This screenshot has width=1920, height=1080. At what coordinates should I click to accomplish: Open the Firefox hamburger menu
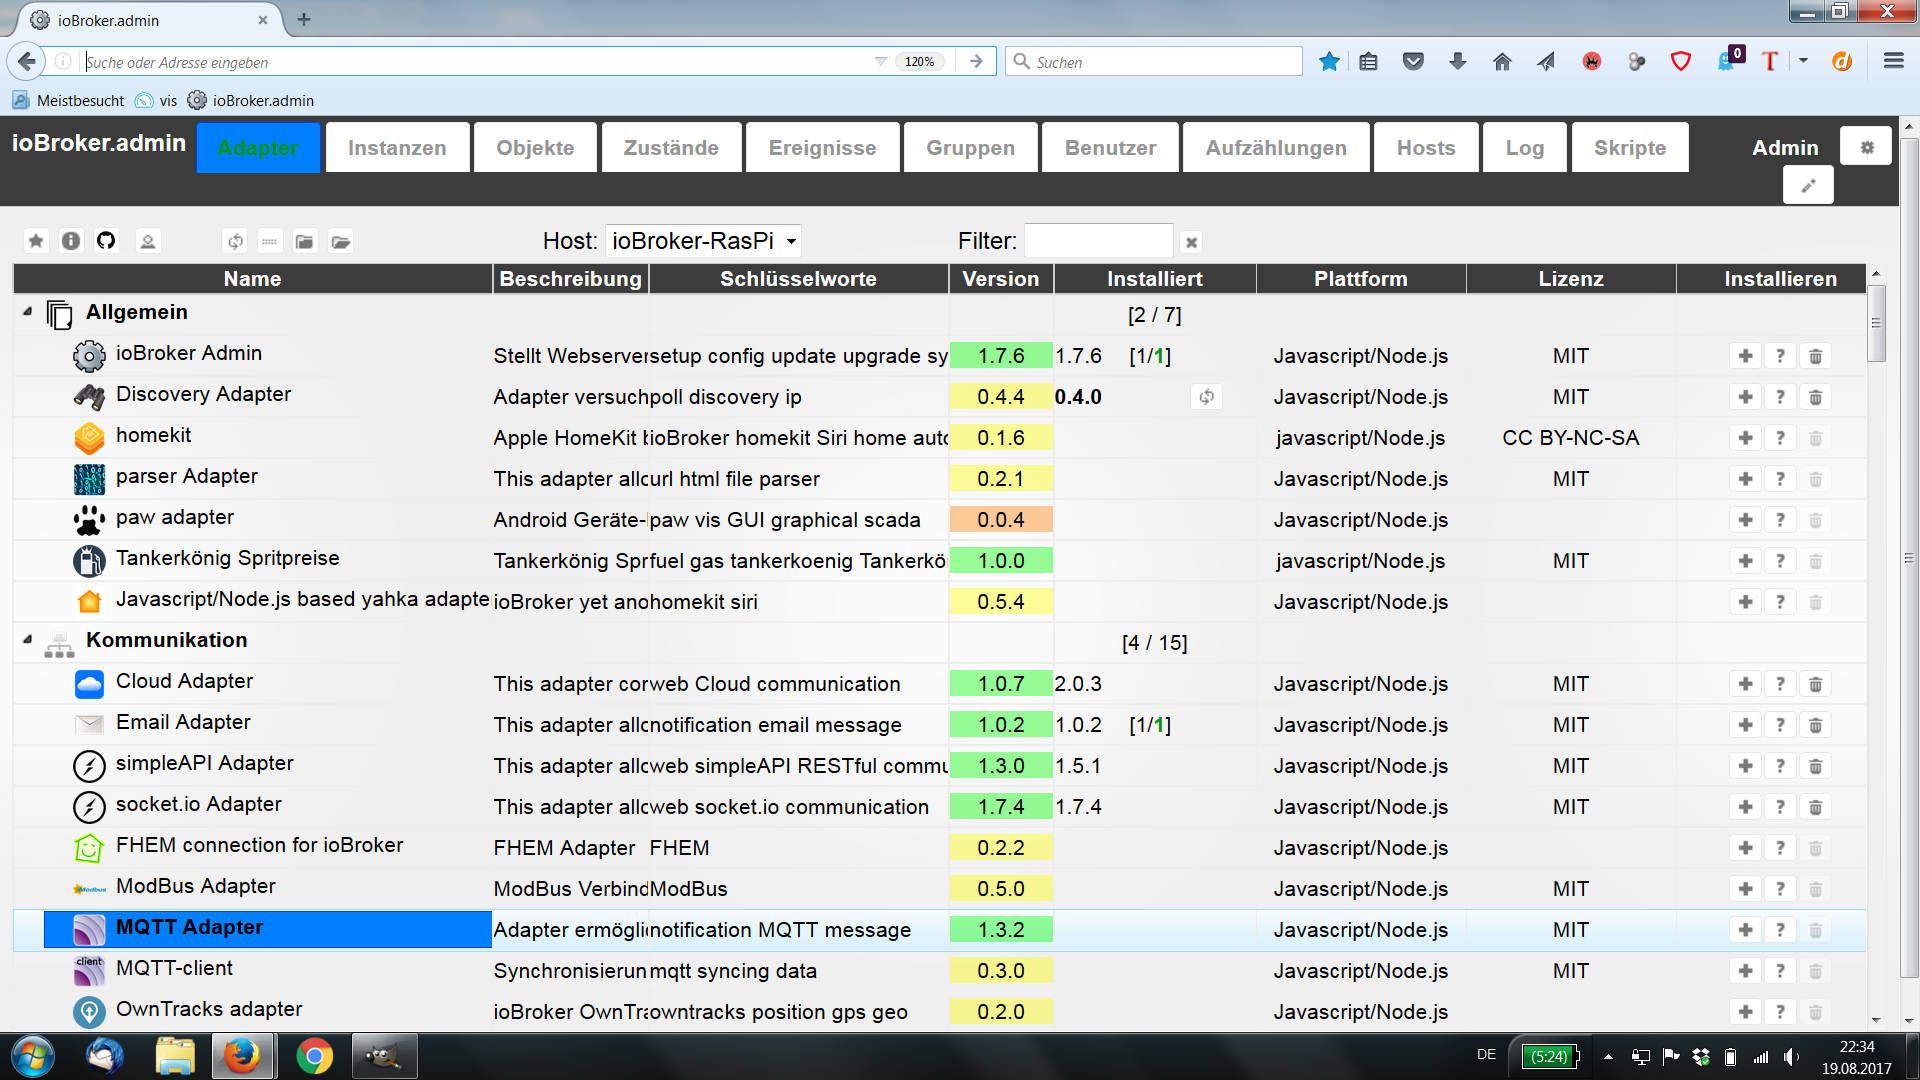[1893, 62]
